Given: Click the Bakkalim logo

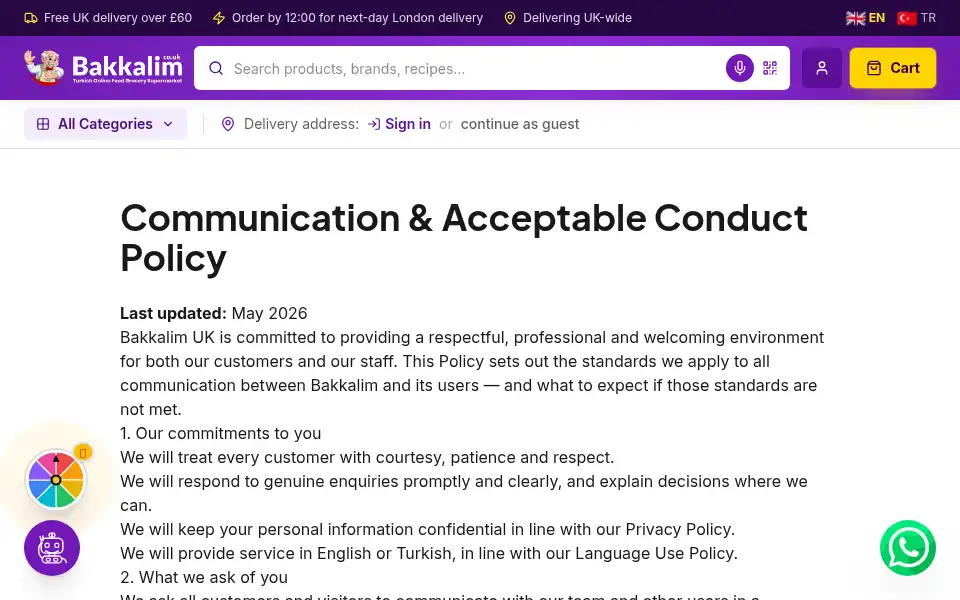Looking at the screenshot, I should pyautogui.click(x=103, y=68).
